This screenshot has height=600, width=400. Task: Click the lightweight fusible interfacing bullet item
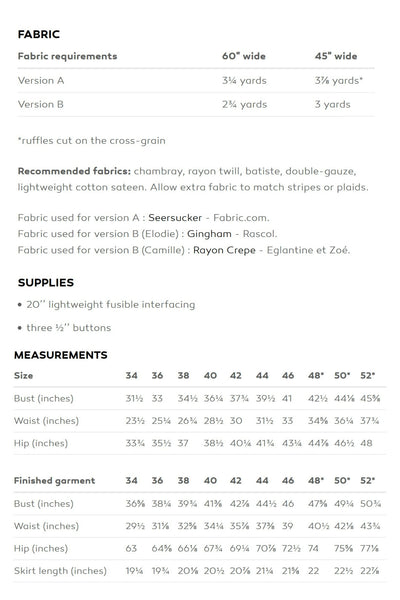click(x=106, y=305)
